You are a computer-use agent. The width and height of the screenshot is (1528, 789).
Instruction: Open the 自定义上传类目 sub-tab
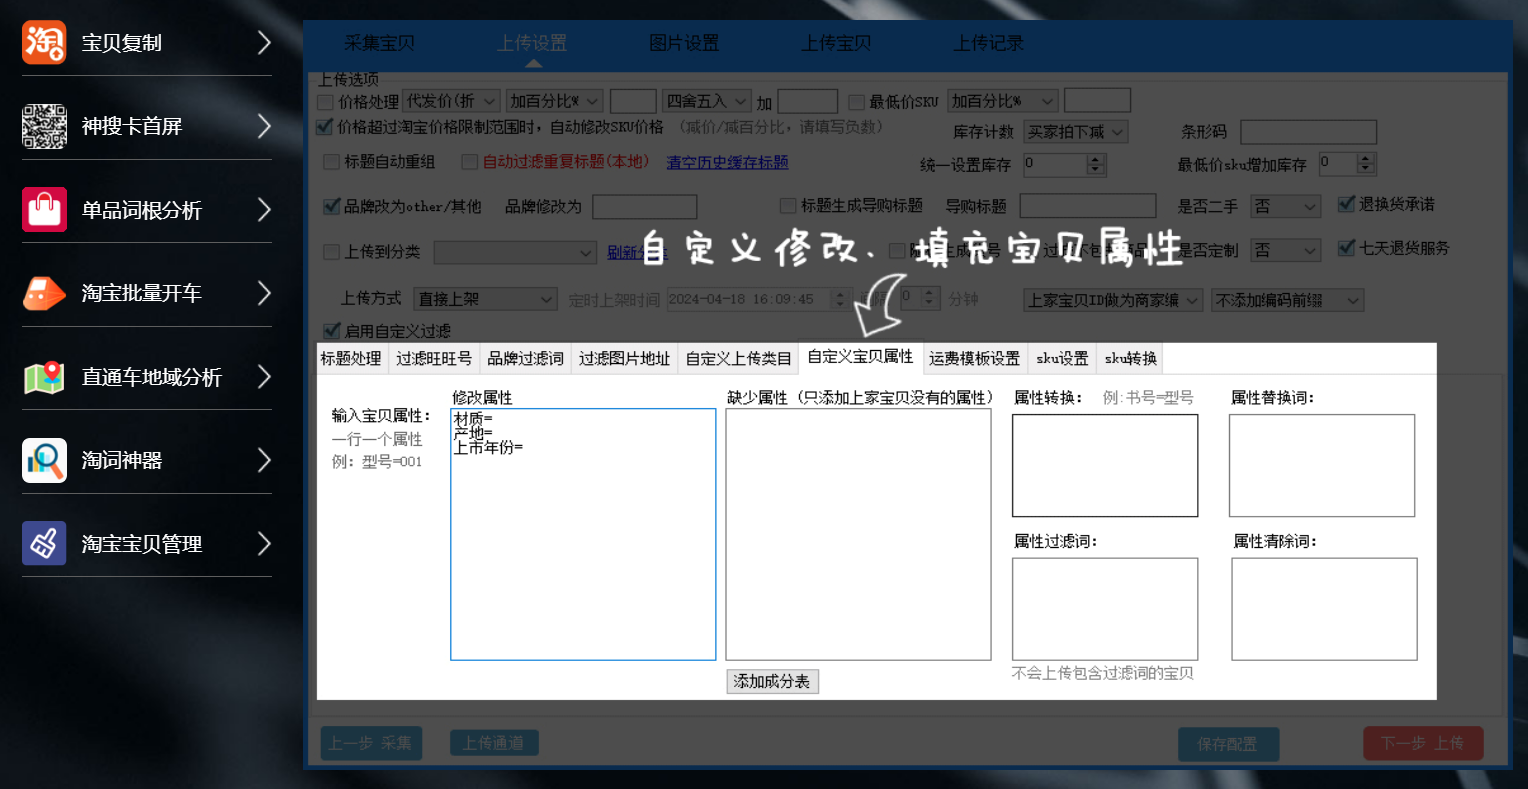(x=739, y=358)
